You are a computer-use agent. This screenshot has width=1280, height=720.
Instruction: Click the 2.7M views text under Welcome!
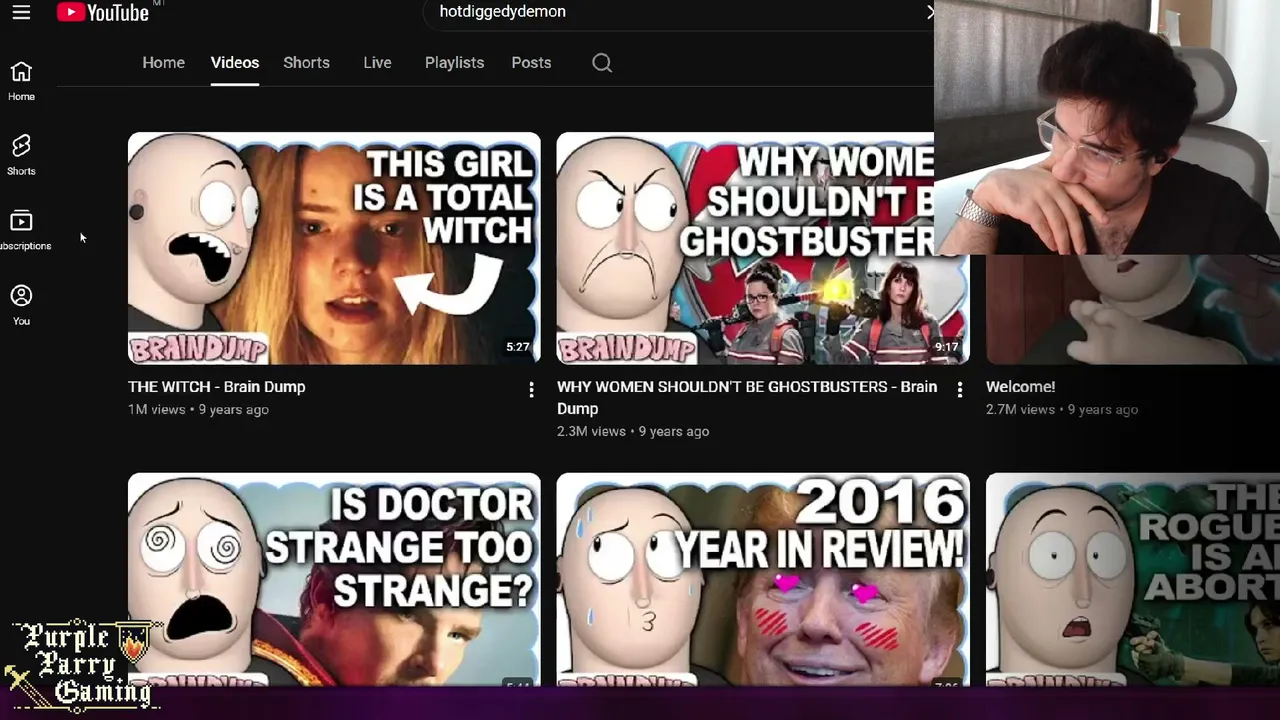click(1020, 409)
